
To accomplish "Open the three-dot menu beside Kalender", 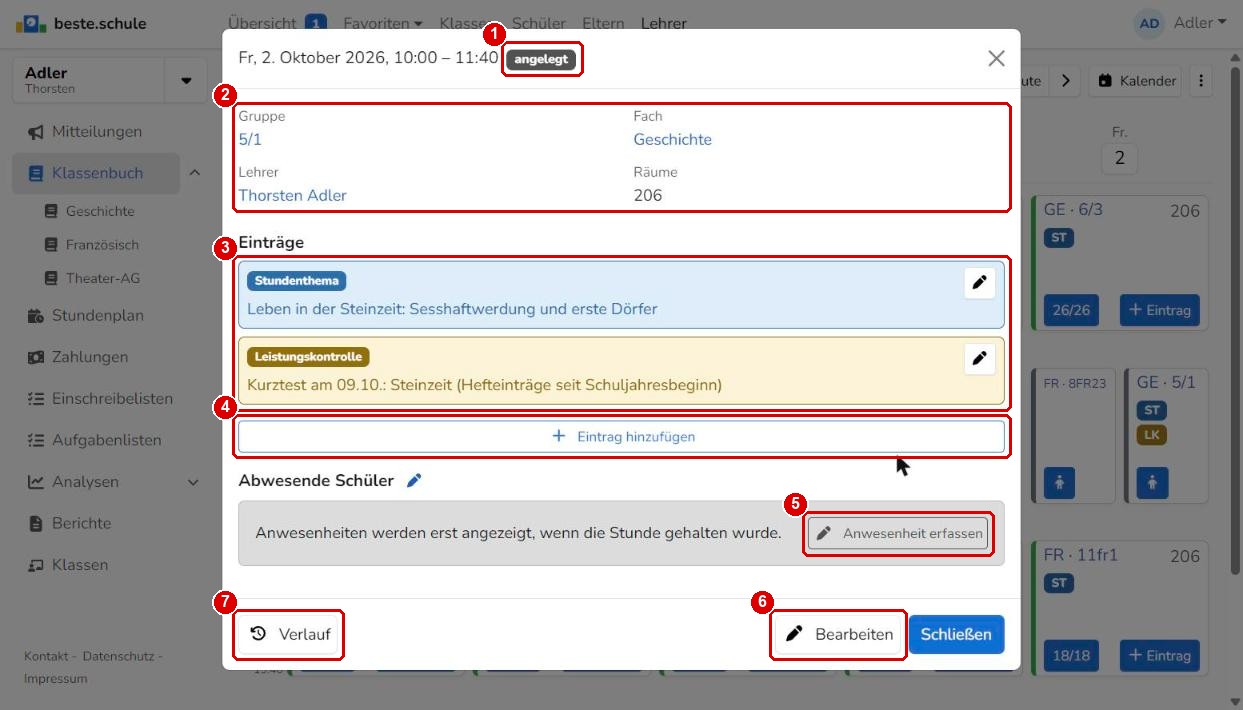I will pos(1201,81).
